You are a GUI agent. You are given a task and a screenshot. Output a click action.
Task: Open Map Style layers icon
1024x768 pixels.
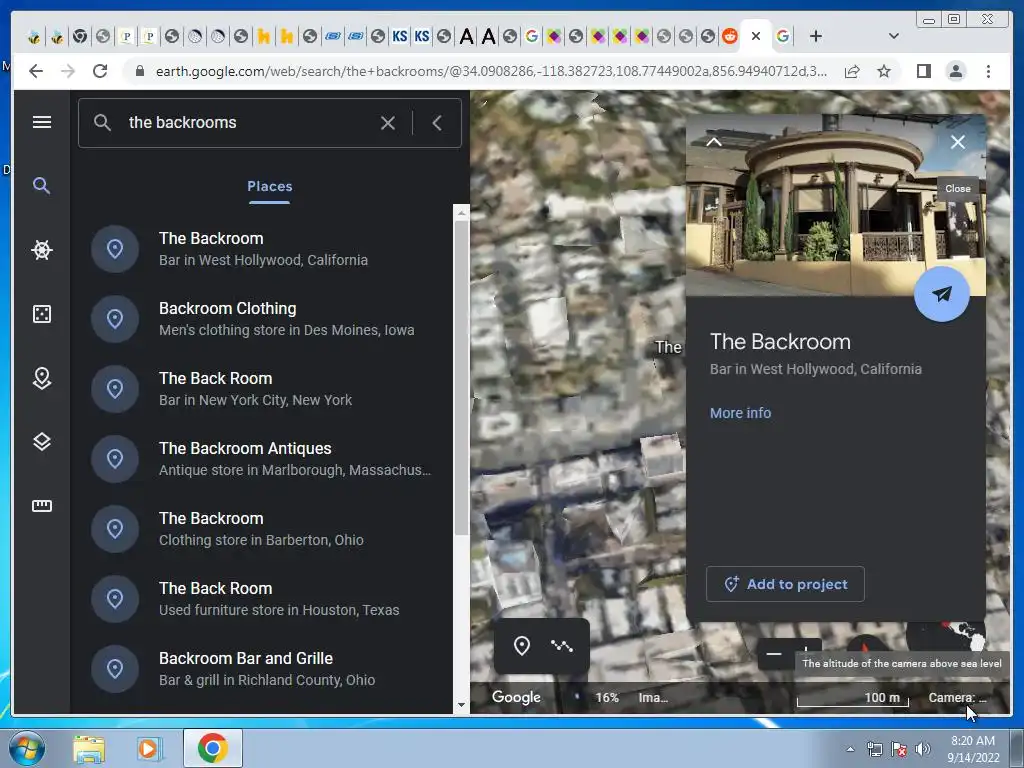tap(42, 442)
